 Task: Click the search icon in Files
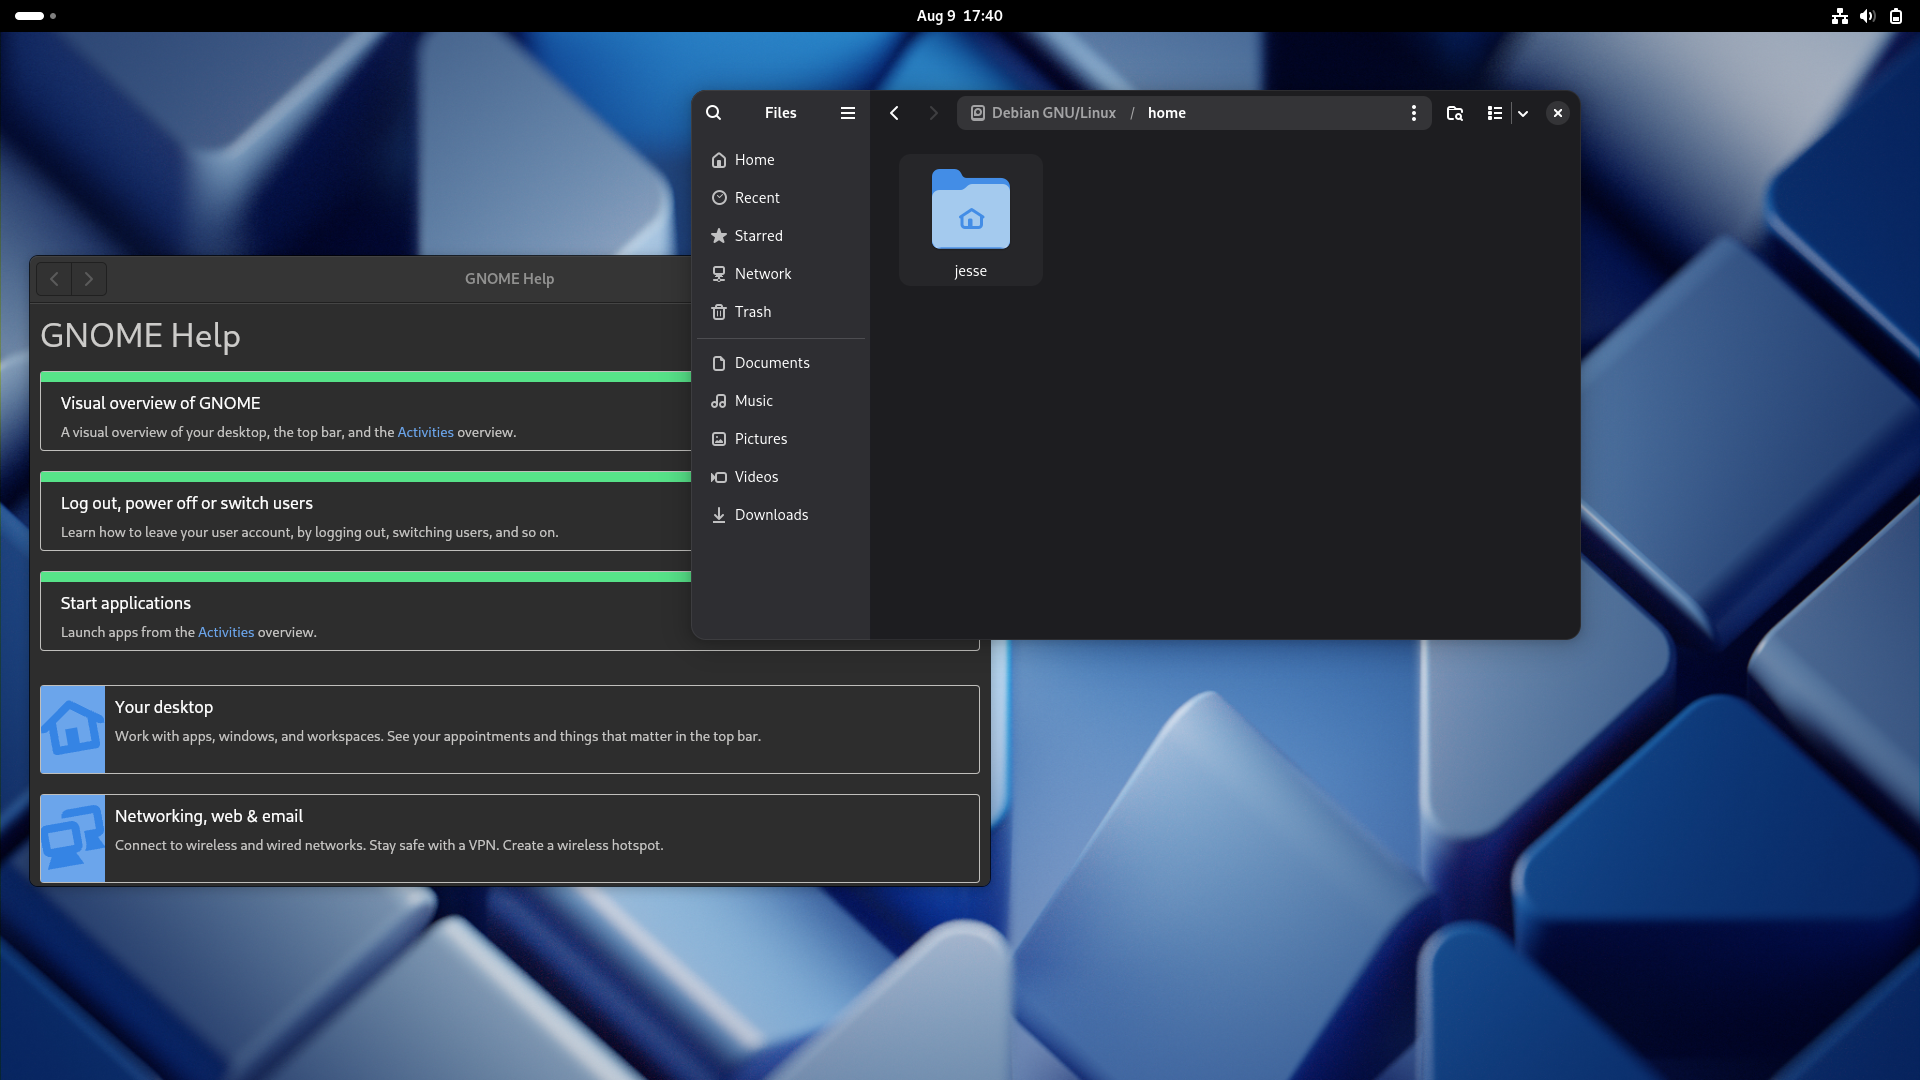(713, 113)
